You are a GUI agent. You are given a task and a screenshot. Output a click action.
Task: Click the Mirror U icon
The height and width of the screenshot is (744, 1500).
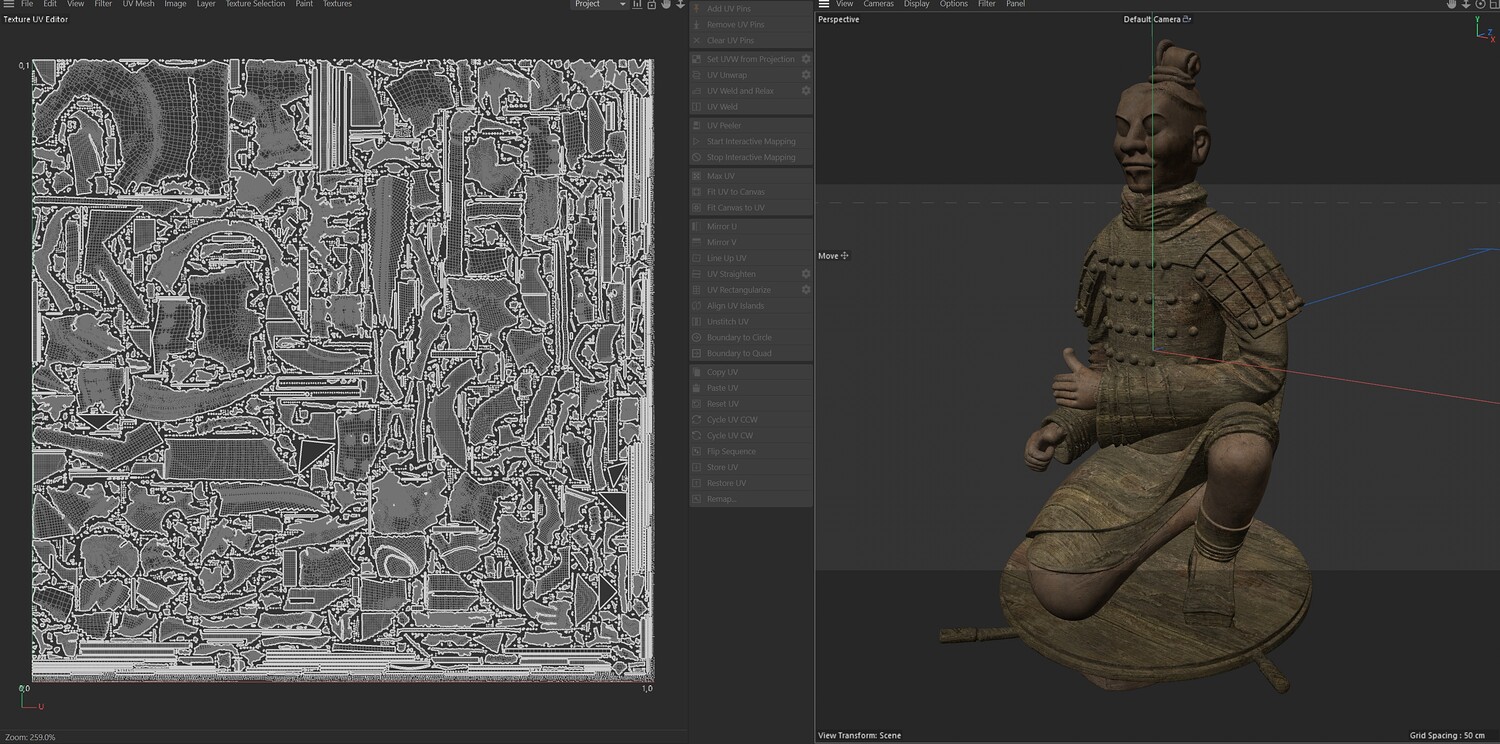point(697,227)
